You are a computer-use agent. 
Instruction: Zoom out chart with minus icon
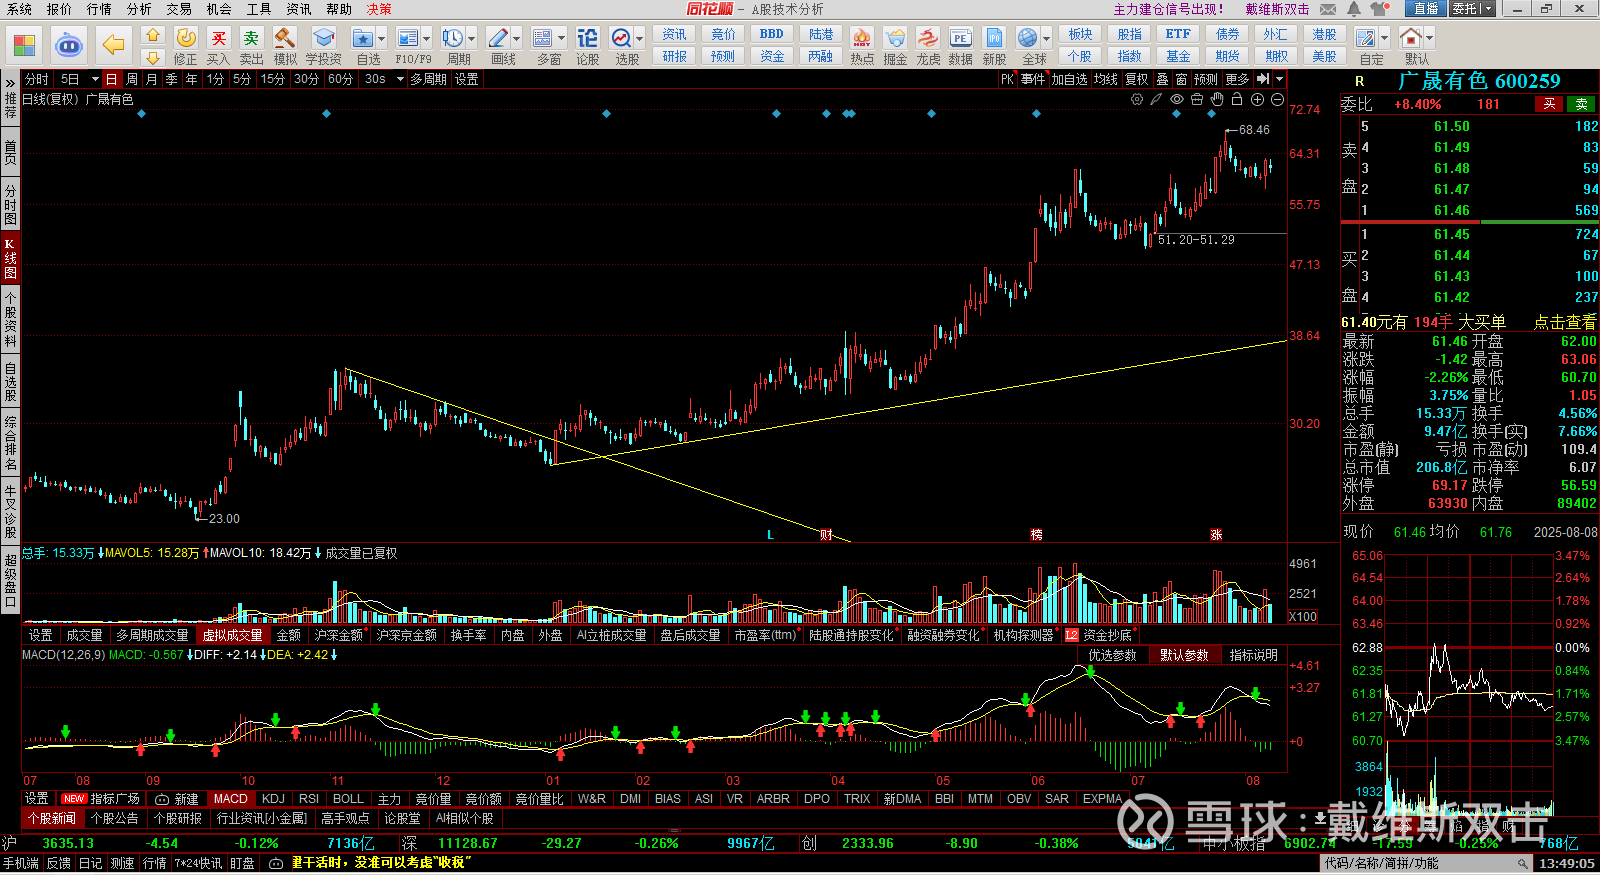click(x=1277, y=99)
